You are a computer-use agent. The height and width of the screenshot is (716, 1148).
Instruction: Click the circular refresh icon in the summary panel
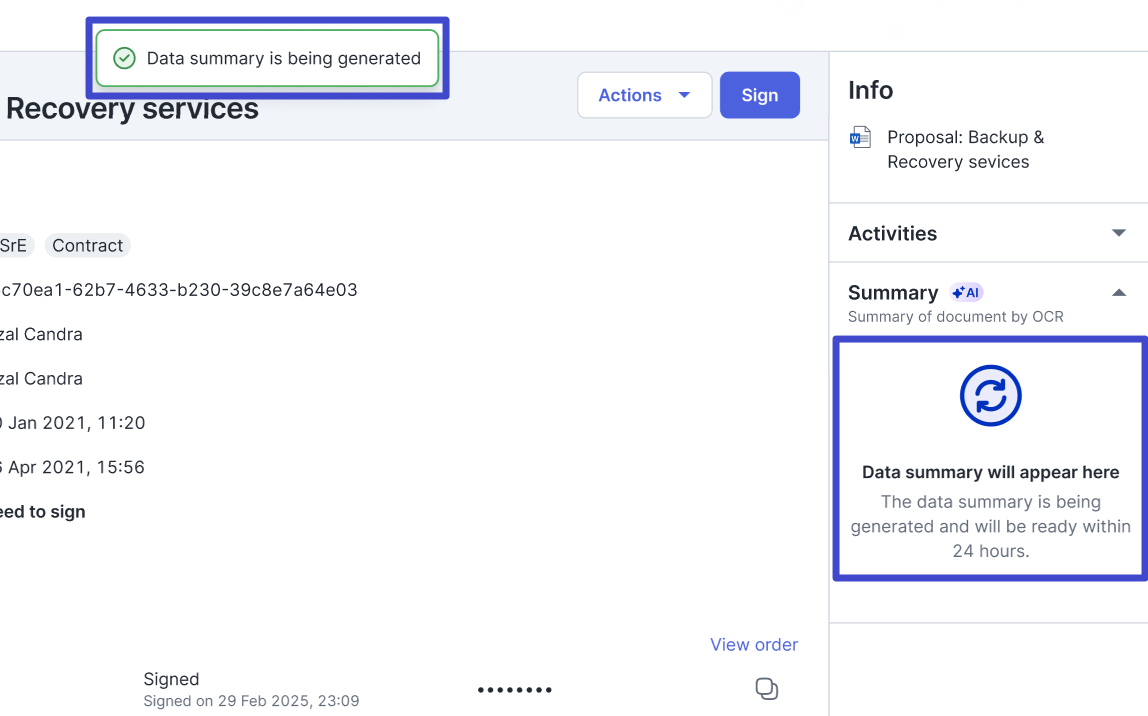(x=990, y=396)
